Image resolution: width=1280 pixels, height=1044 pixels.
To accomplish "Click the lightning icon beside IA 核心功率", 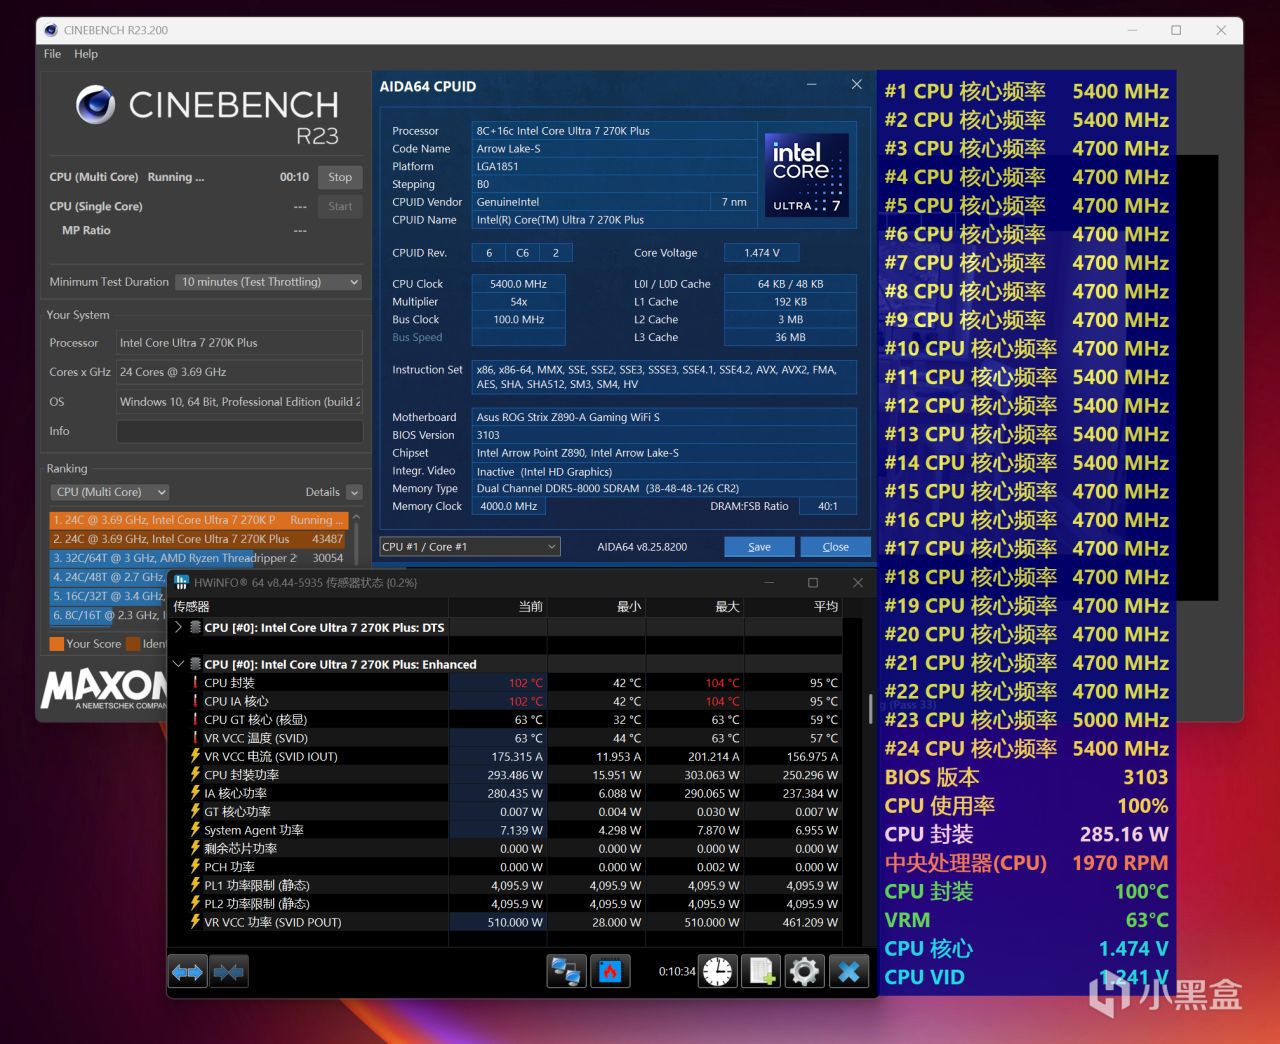I will pyautogui.click(x=195, y=793).
